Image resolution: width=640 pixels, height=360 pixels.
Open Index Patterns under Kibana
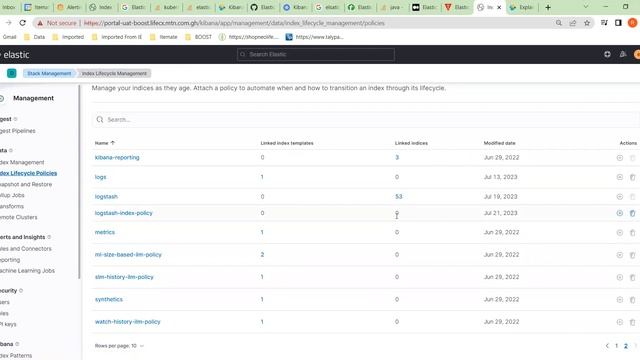(16, 356)
